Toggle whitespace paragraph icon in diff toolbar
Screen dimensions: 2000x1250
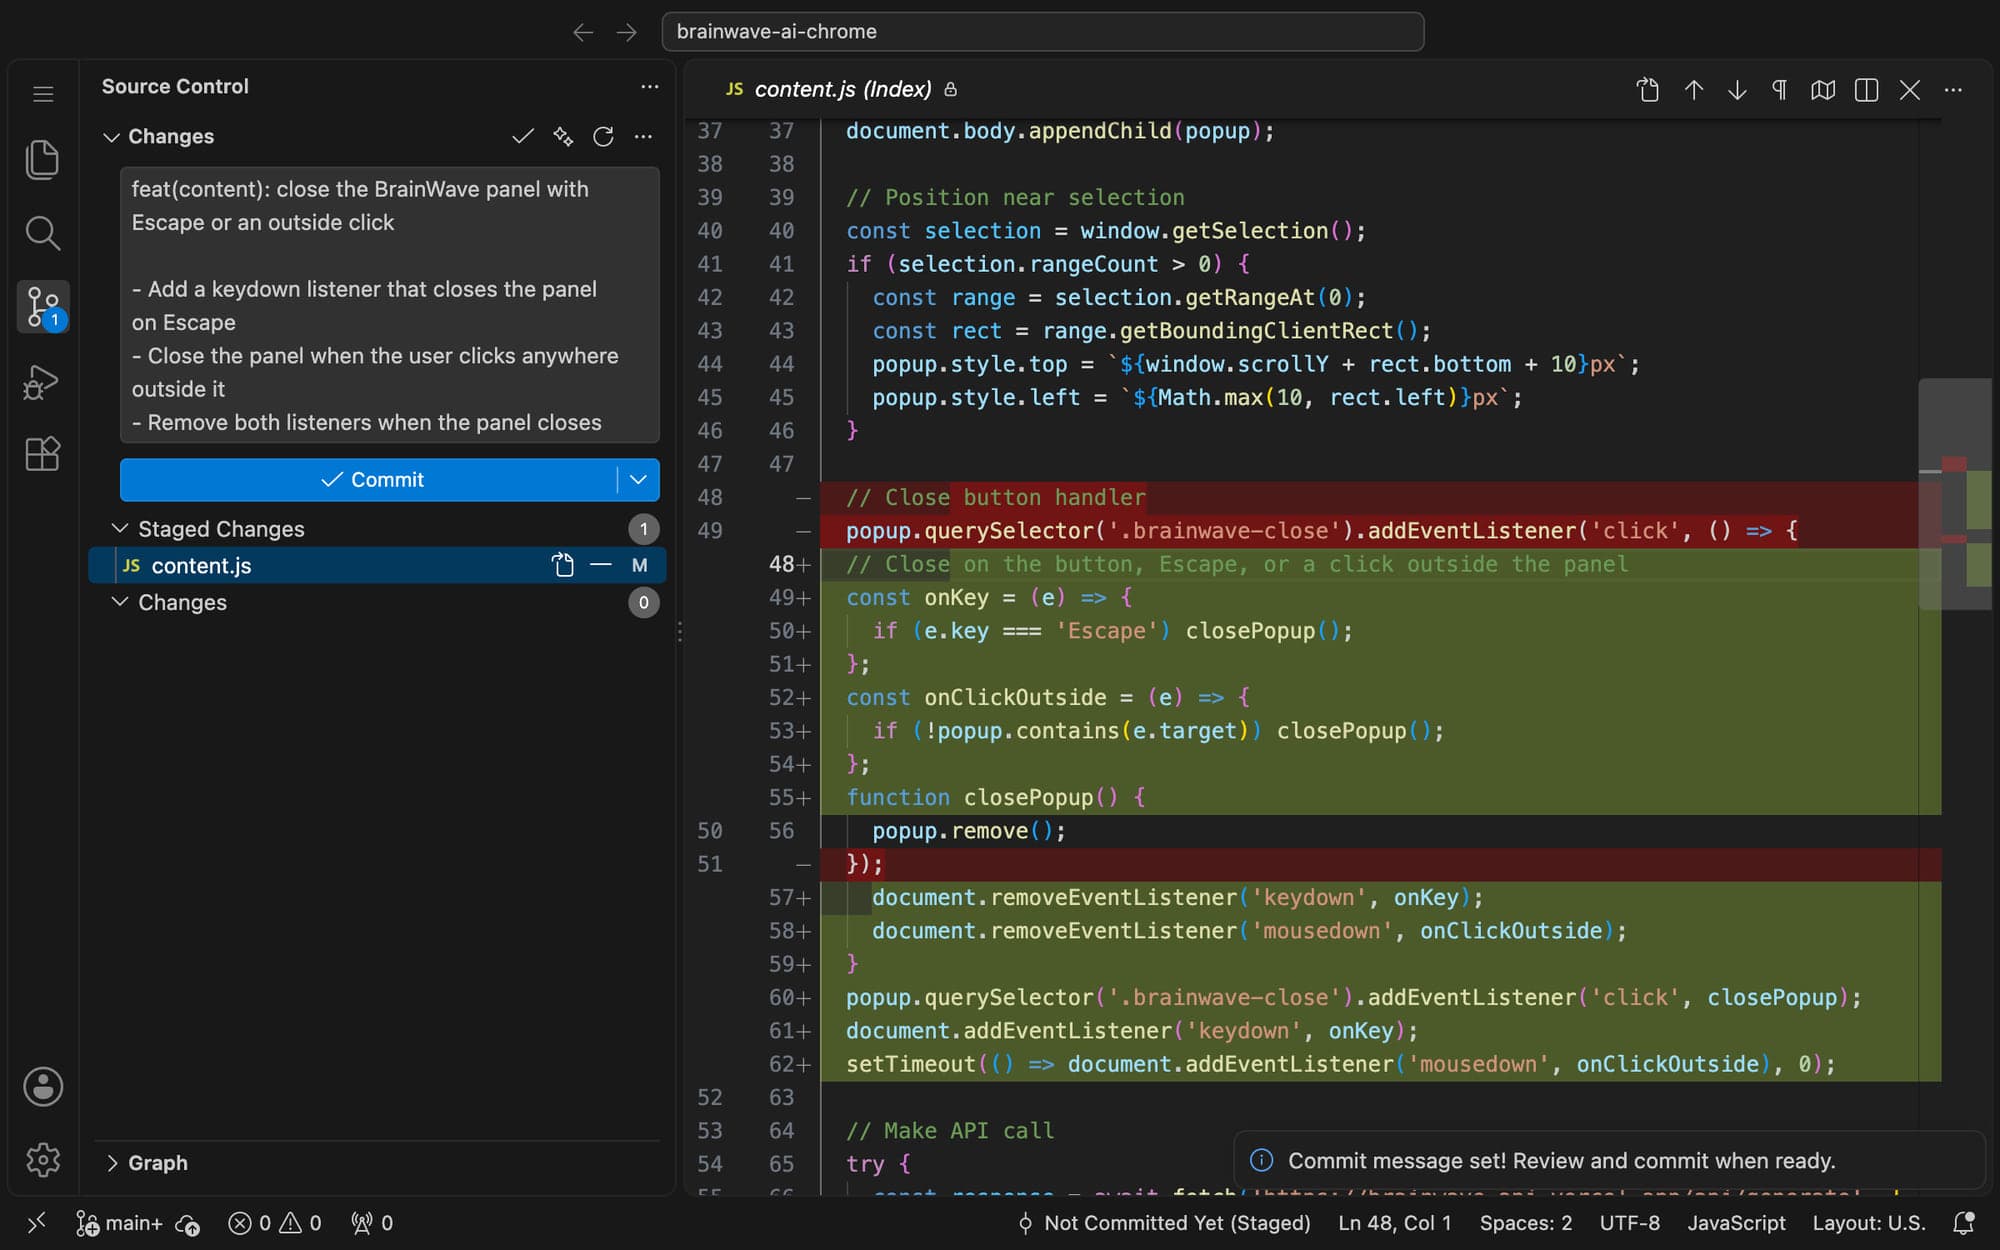(x=1779, y=90)
